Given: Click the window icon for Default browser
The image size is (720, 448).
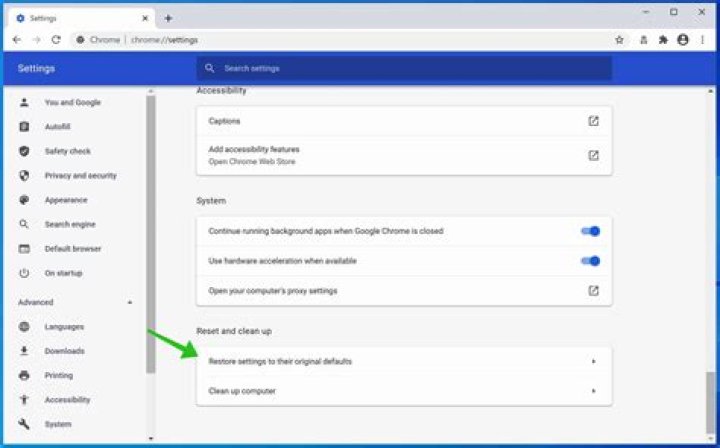Looking at the screenshot, I should (24, 249).
